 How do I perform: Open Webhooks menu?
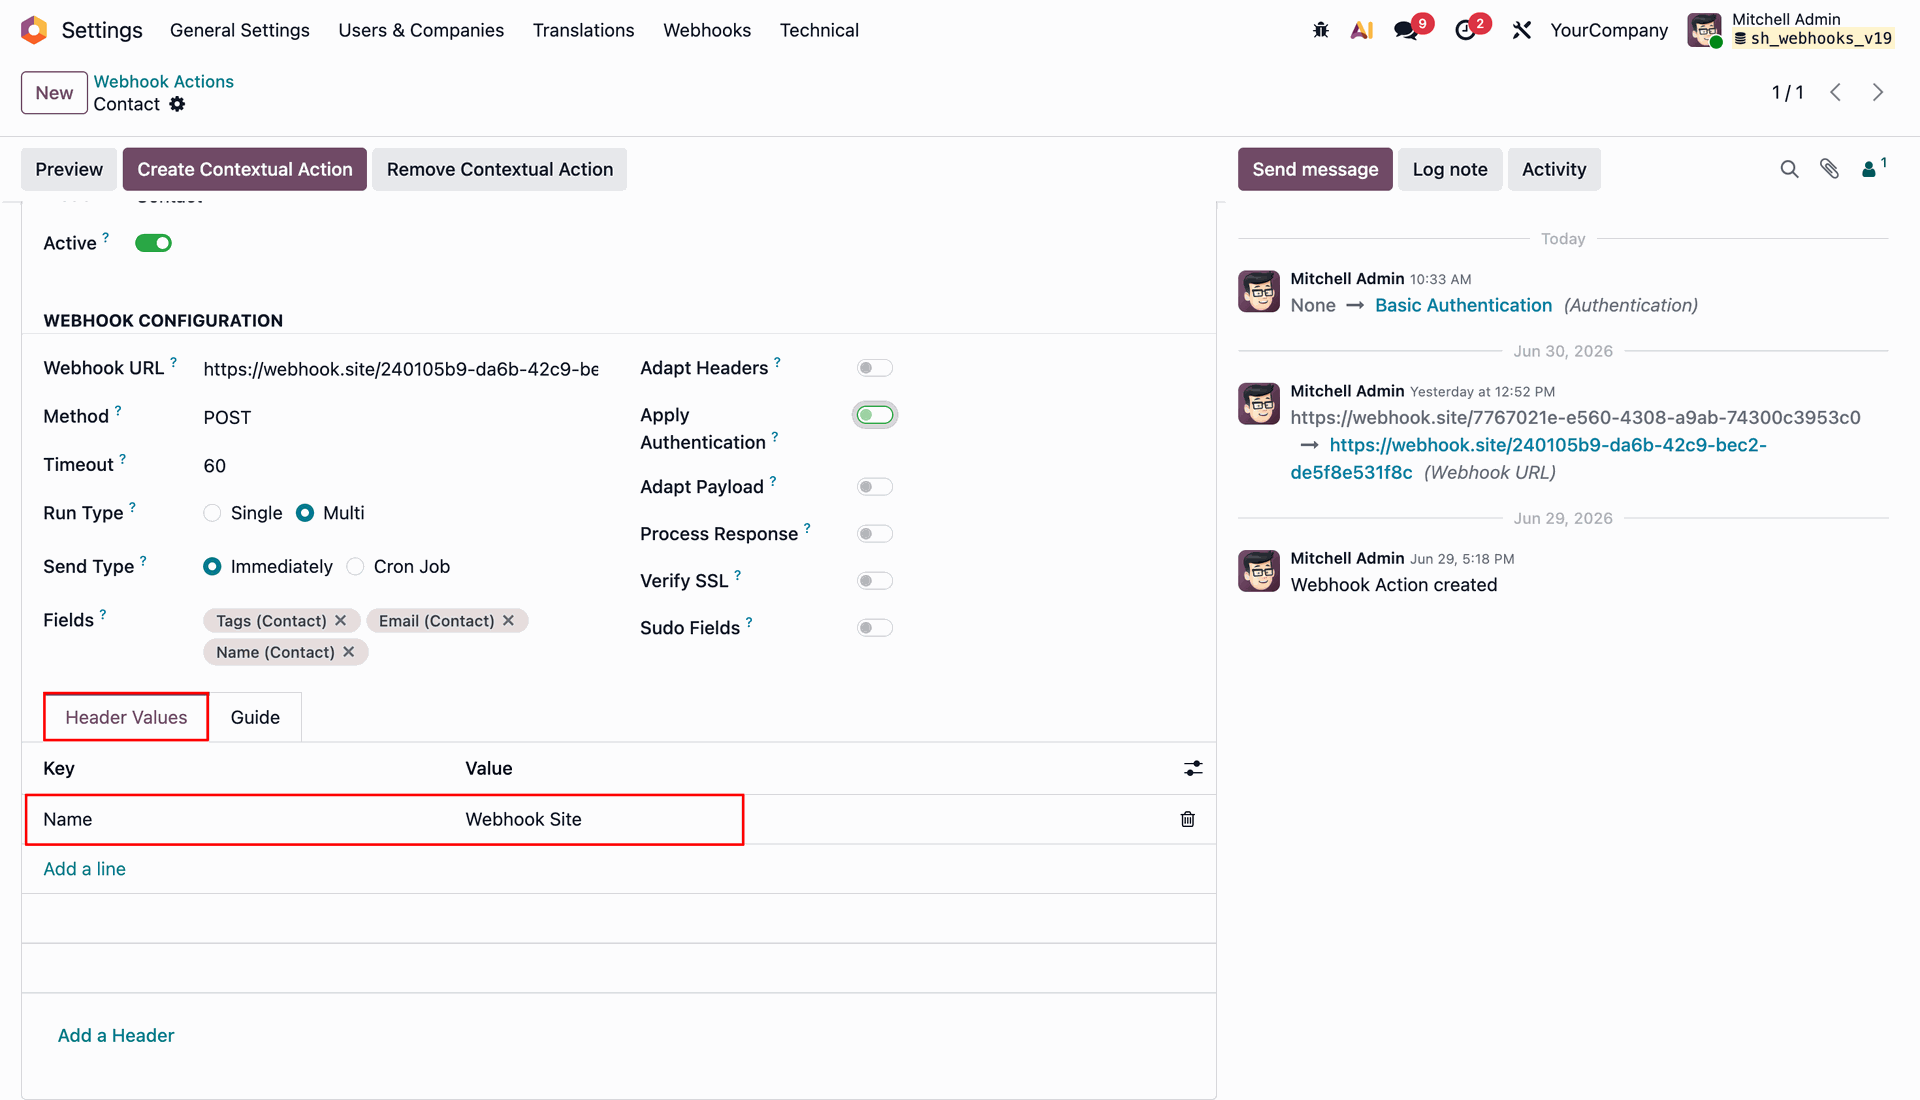707,30
